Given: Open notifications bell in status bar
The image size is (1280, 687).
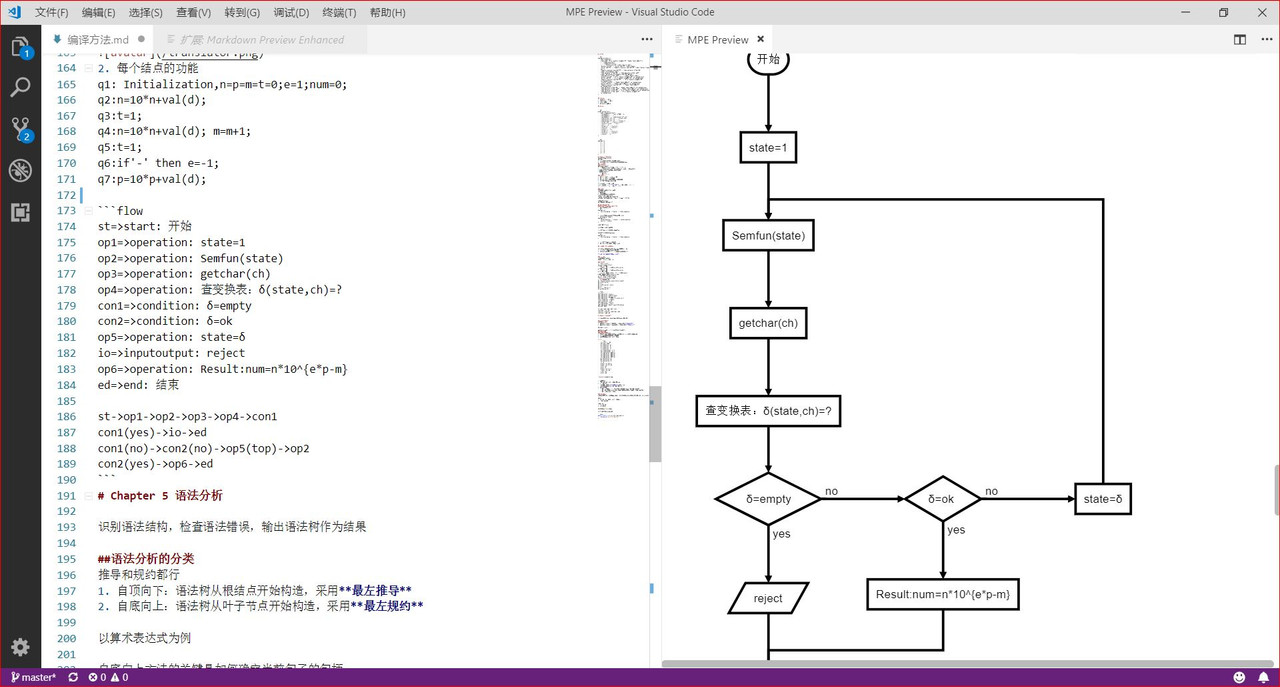Looking at the screenshot, I should [x=1263, y=677].
